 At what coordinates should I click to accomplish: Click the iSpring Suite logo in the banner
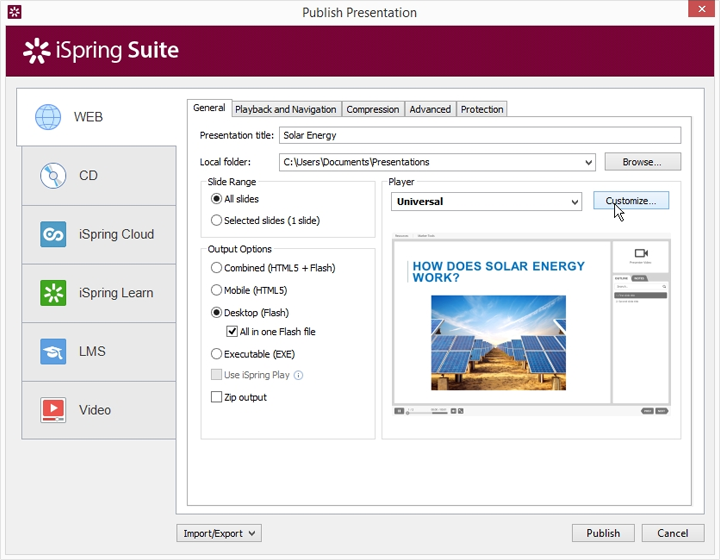click(101, 50)
